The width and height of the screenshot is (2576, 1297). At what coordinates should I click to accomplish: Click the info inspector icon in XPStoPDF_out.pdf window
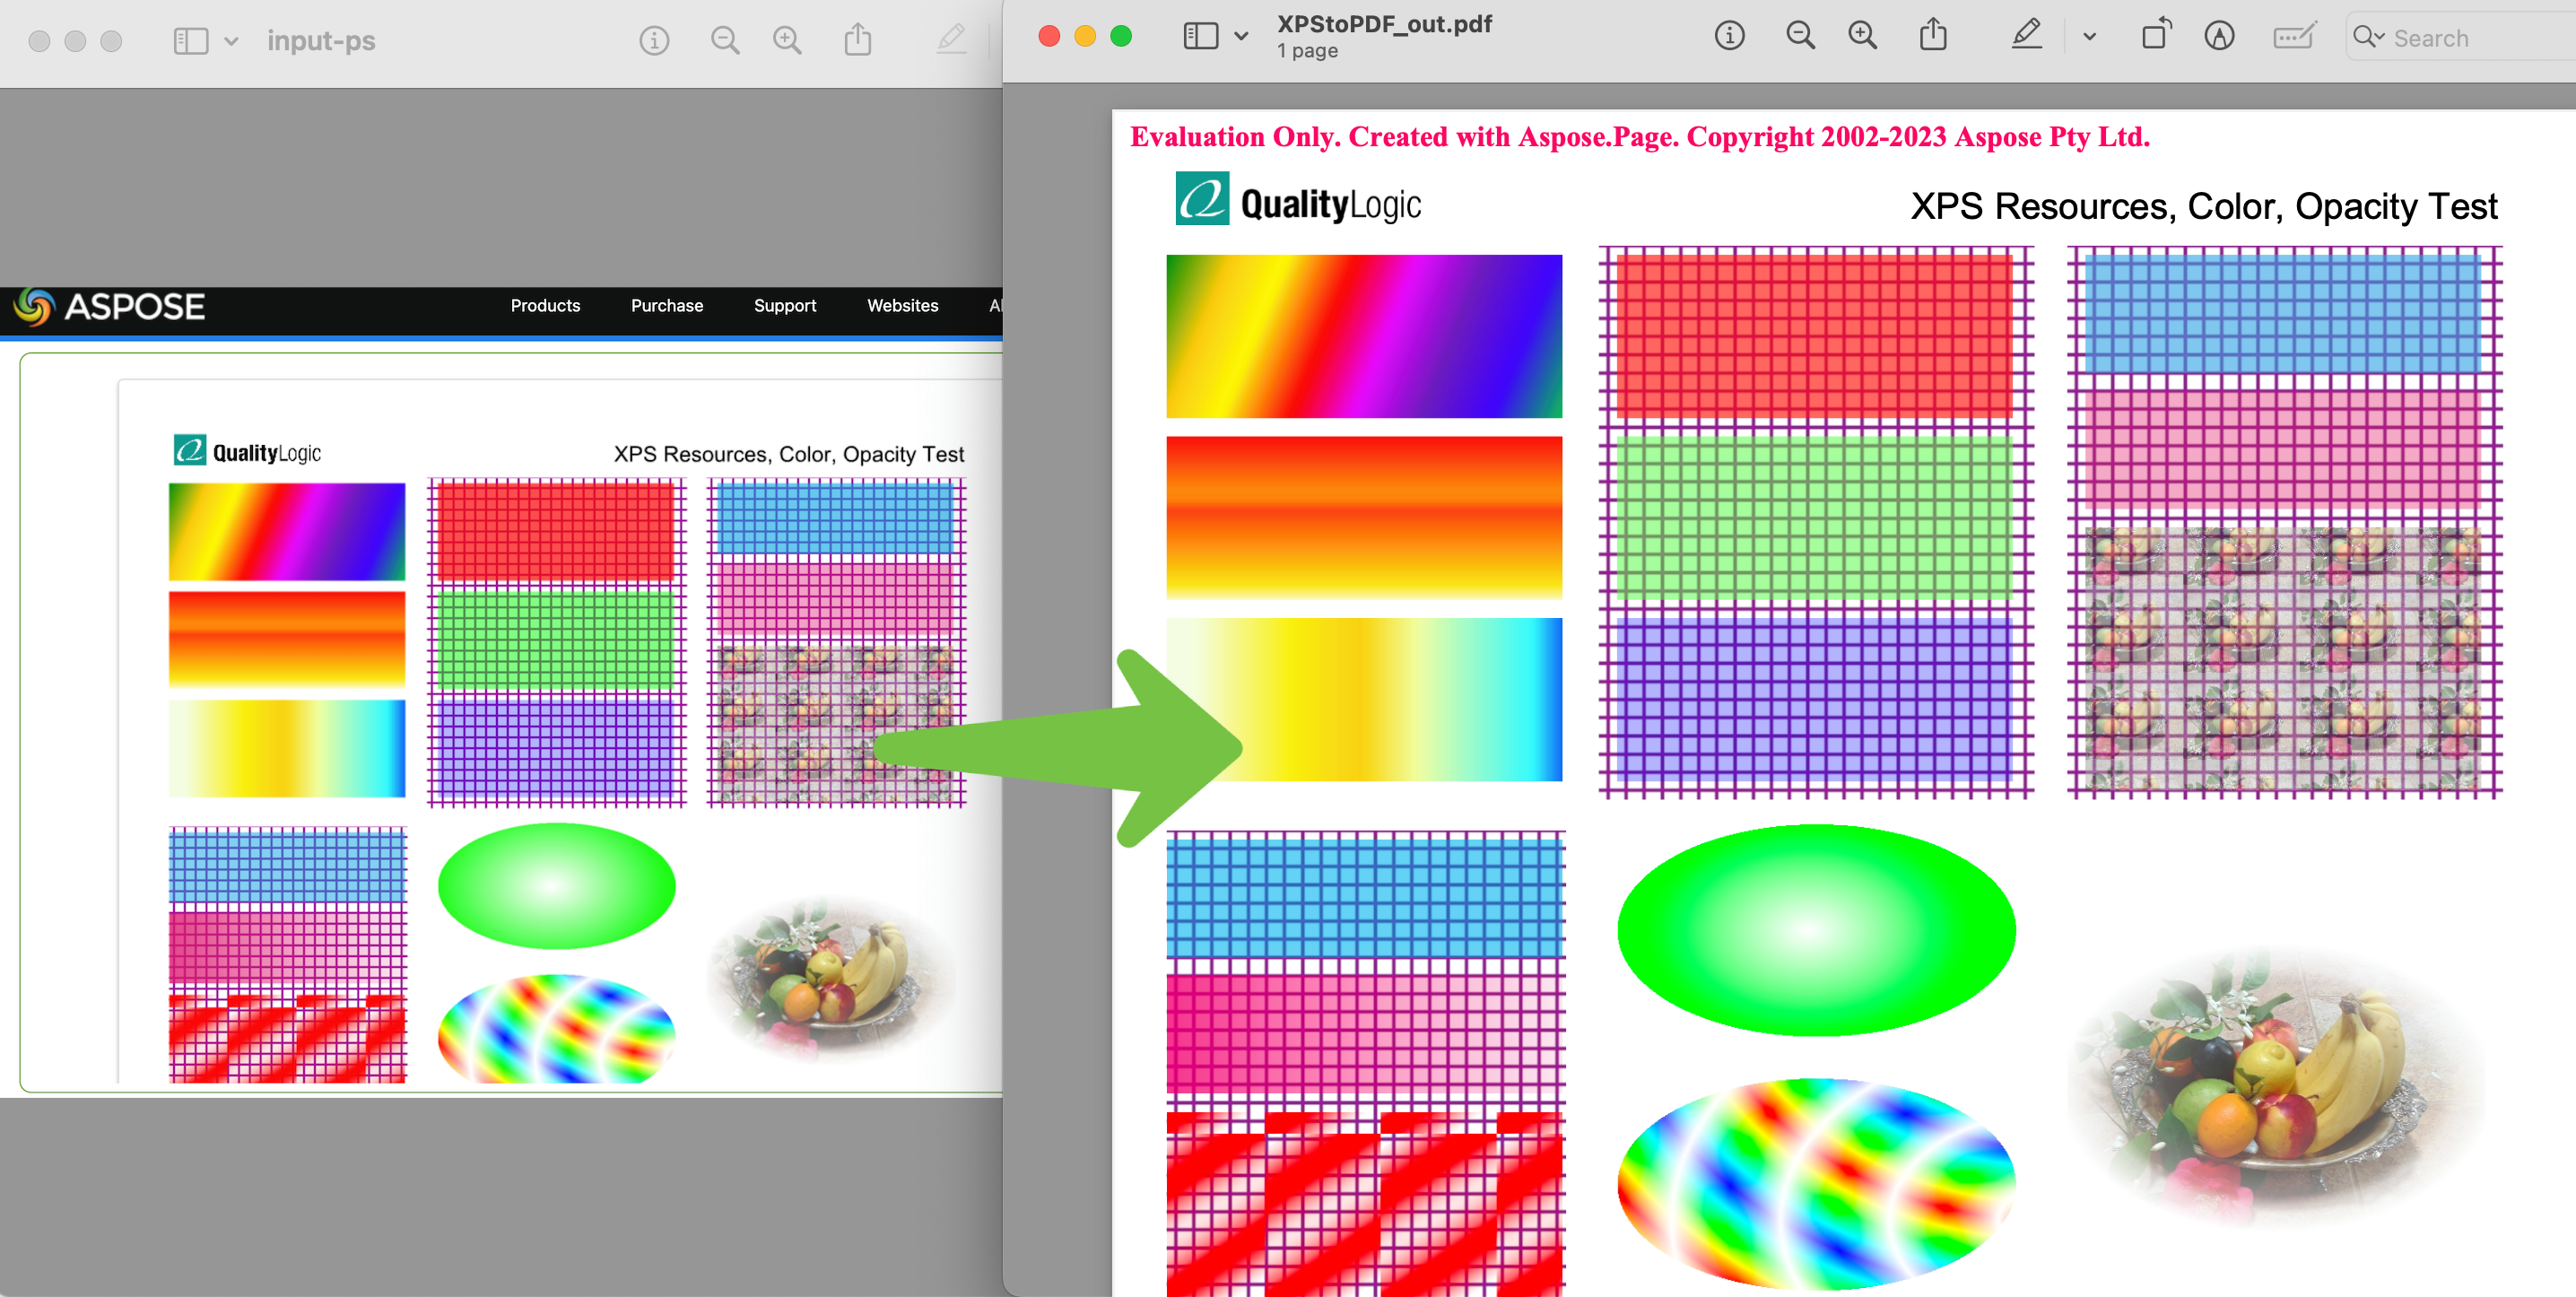(1729, 37)
